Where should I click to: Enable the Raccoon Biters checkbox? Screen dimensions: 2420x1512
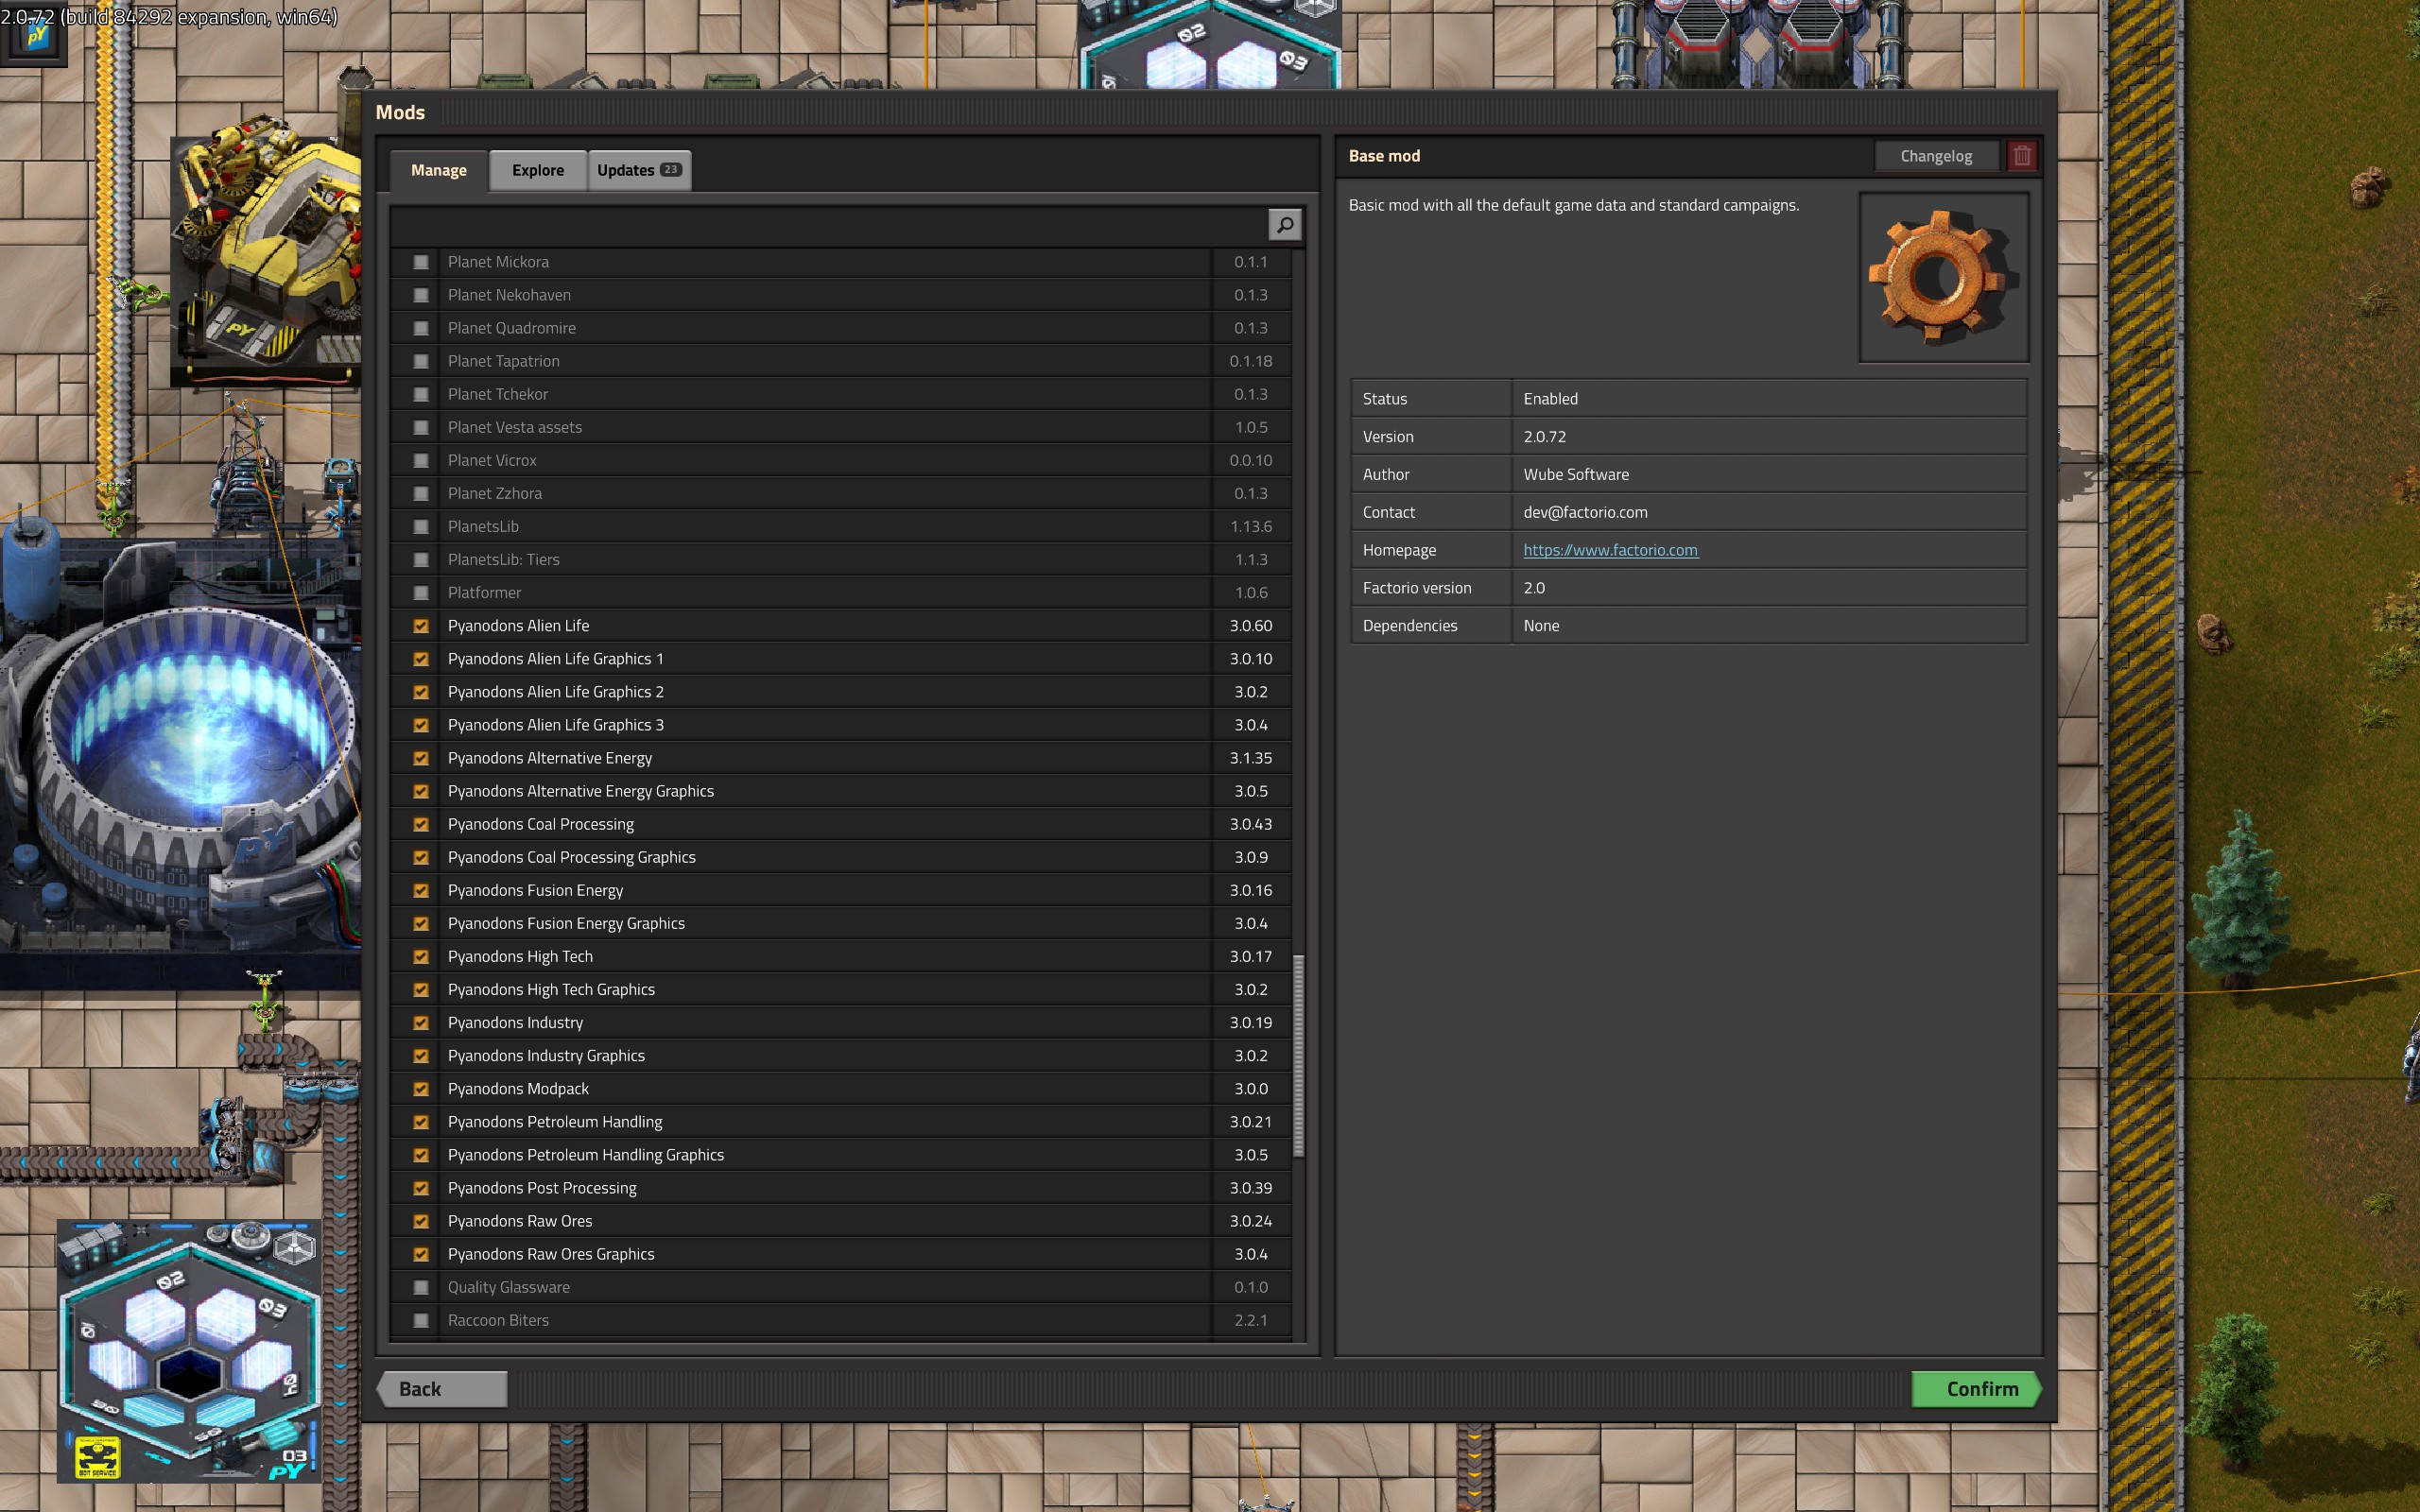pos(421,1320)
